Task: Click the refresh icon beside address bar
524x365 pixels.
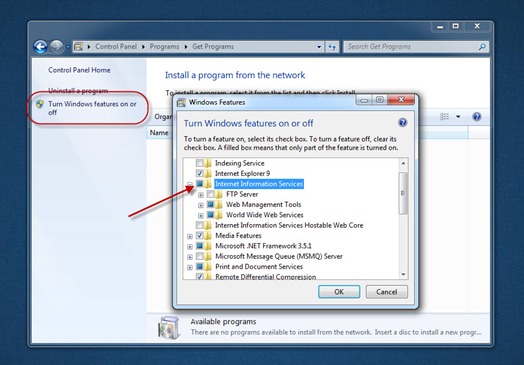Action: (x=332, y=47)
